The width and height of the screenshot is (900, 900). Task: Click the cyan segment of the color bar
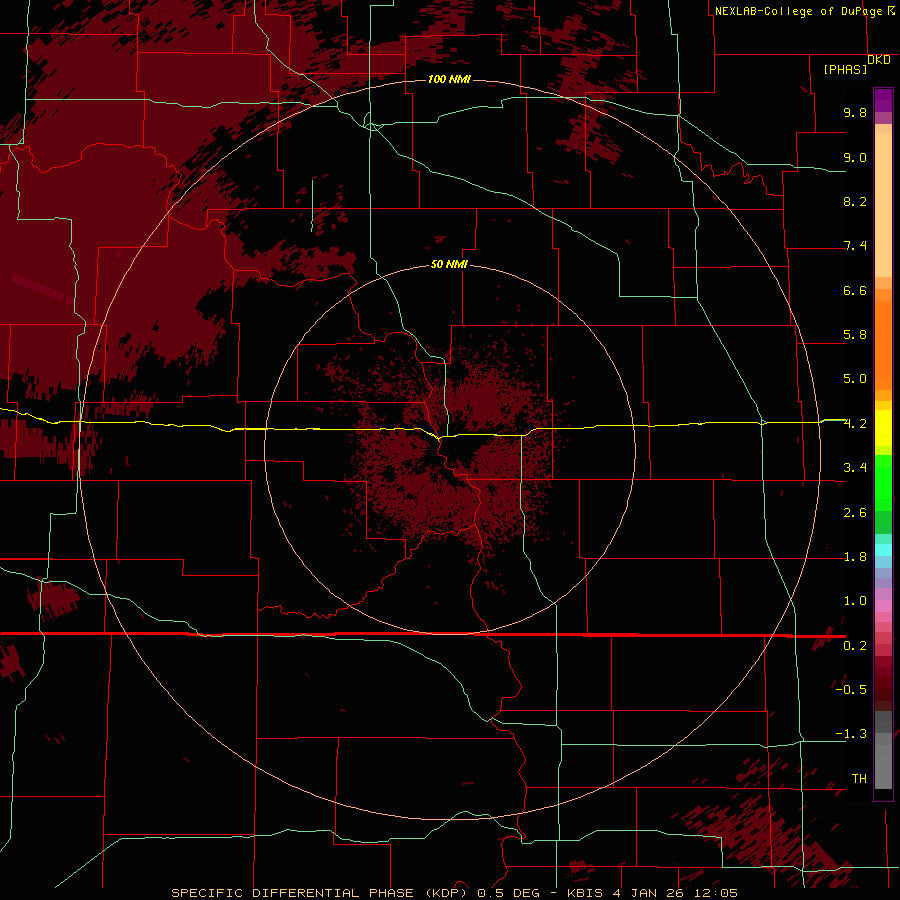(x=883, y=550)
